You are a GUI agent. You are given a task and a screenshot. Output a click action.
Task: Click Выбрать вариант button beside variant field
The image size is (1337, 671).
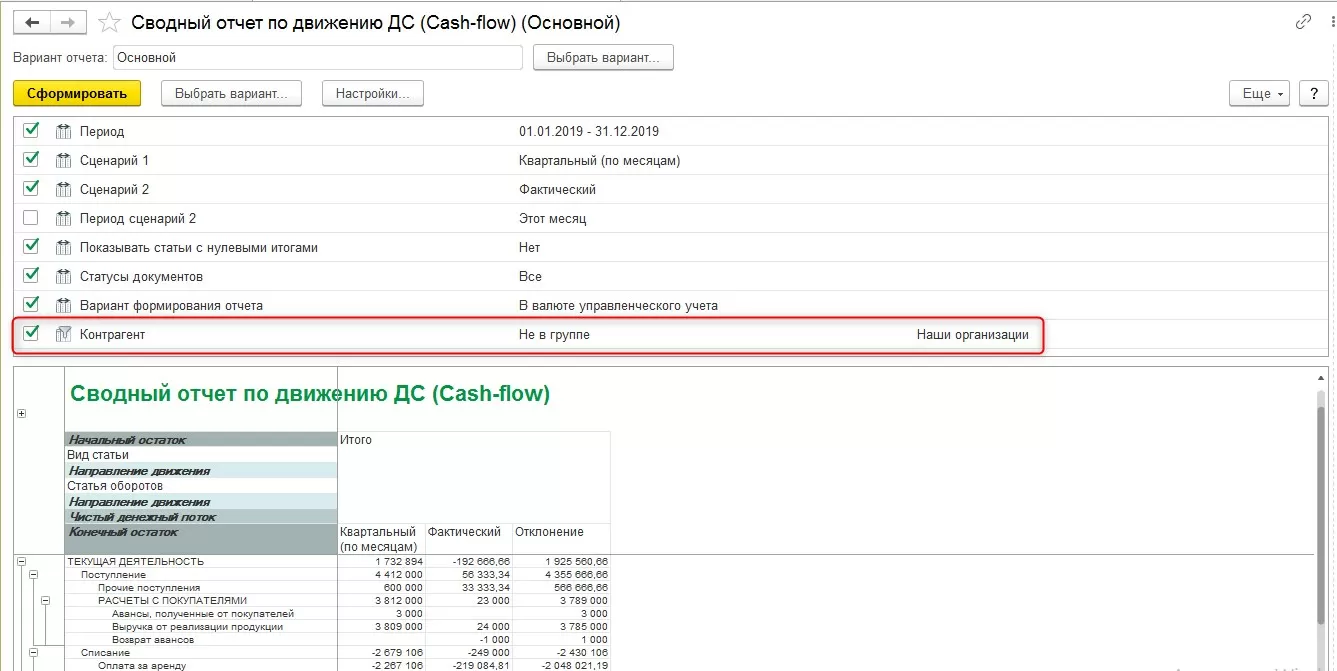(603, 57)
